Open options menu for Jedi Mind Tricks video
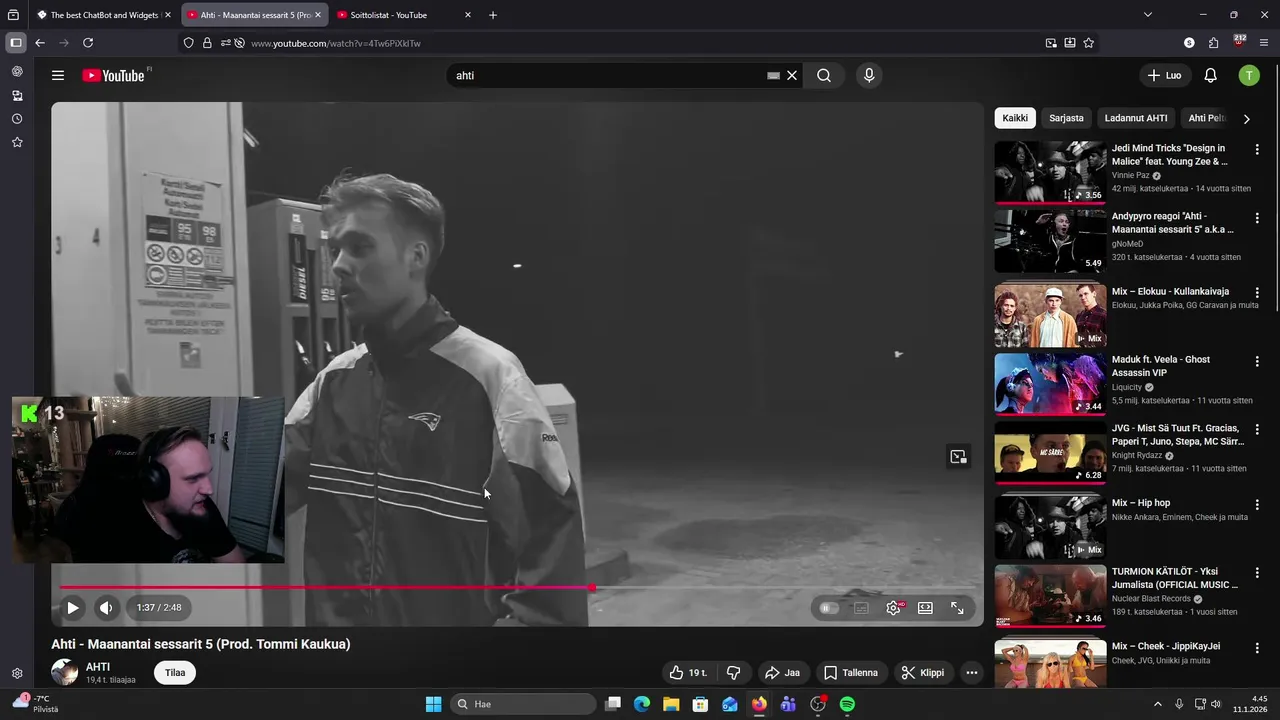The width and height of the screenshot is (1280, 720). [x=1257, y=150]
